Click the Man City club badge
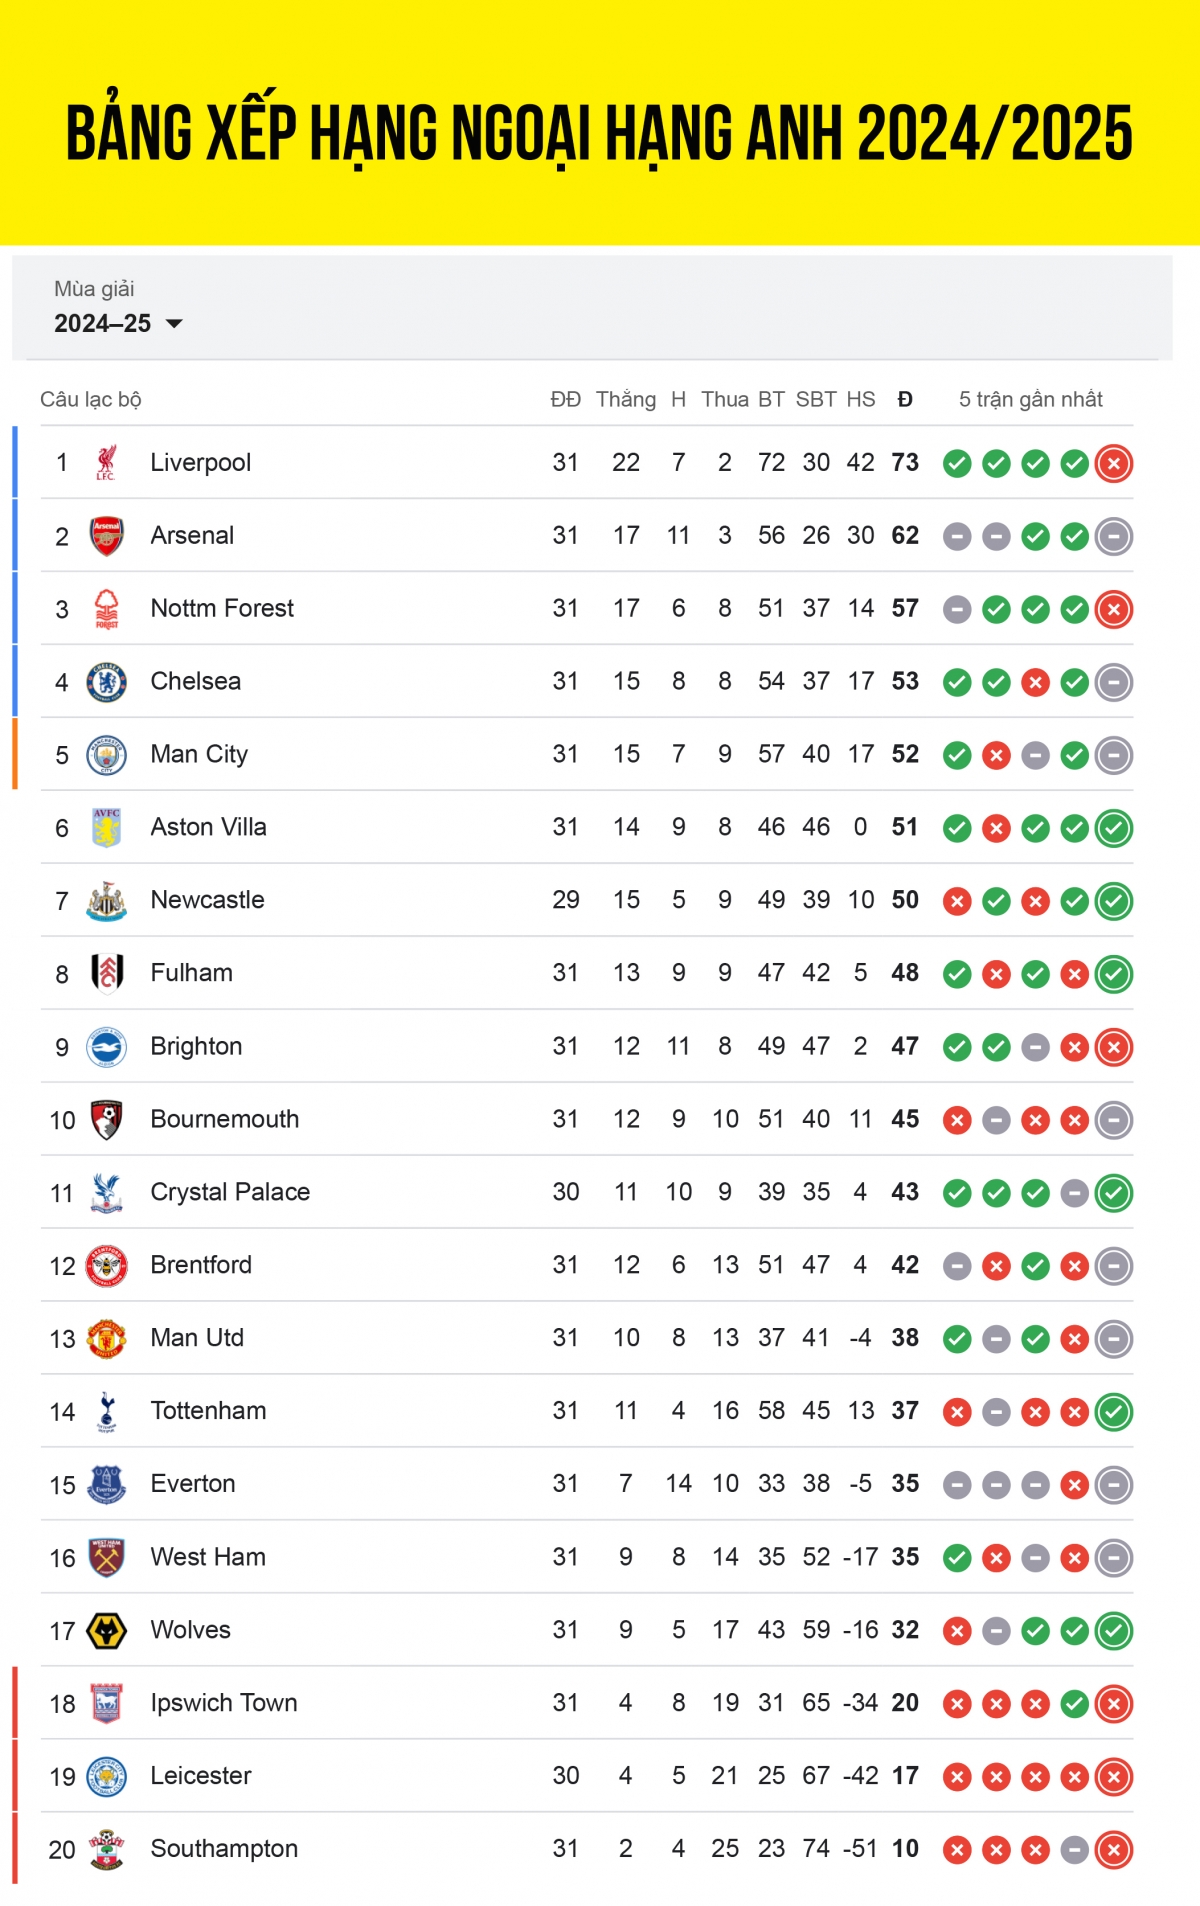Viewport: 1200px width, 1906px height. pos(106,755)
